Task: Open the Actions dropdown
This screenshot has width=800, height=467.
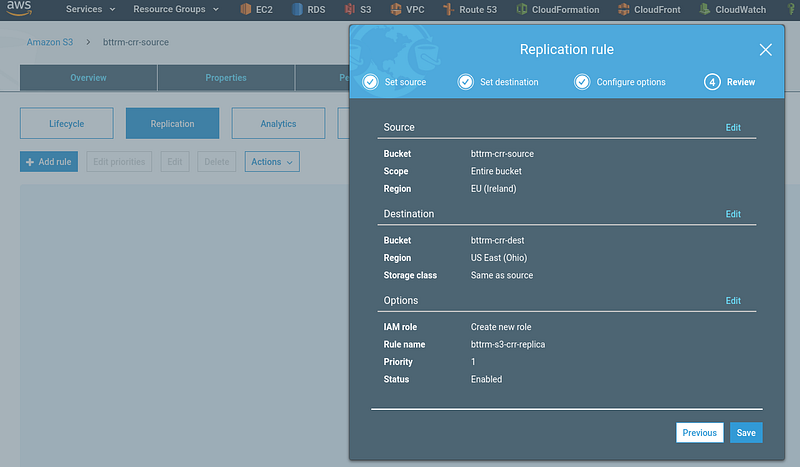Action: pos(272,162)
